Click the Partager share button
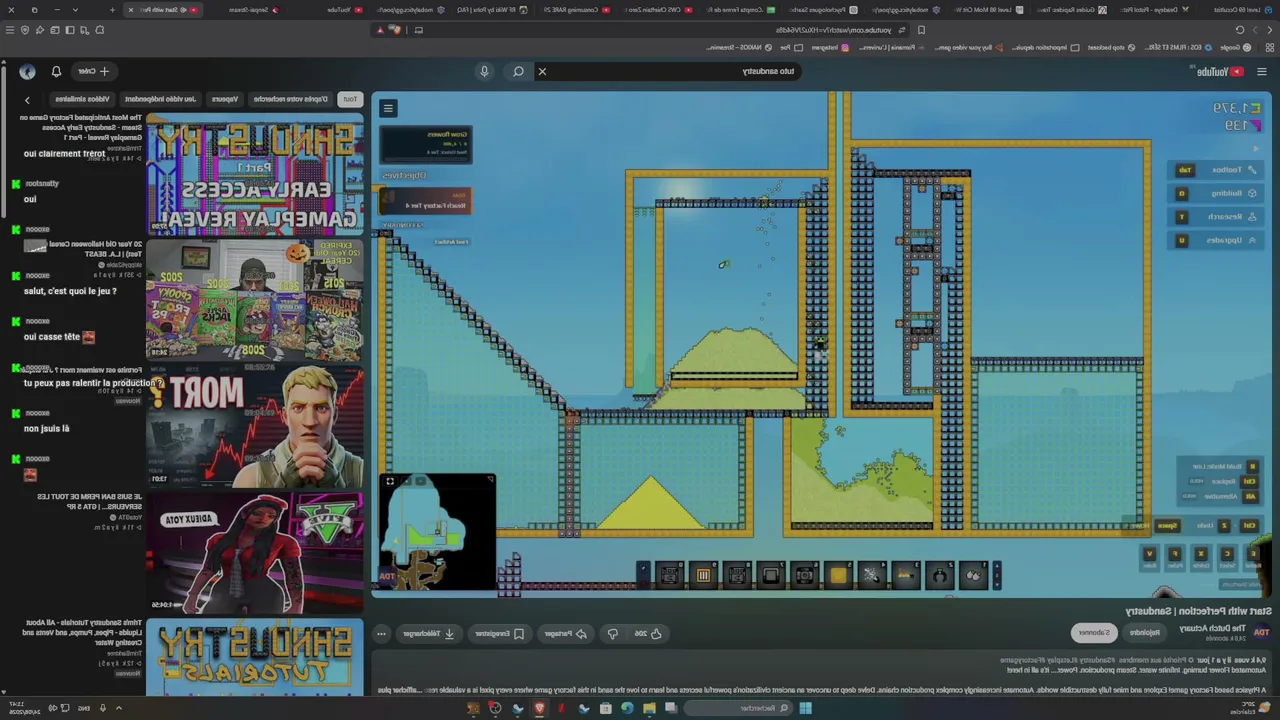 coord(567,633)
